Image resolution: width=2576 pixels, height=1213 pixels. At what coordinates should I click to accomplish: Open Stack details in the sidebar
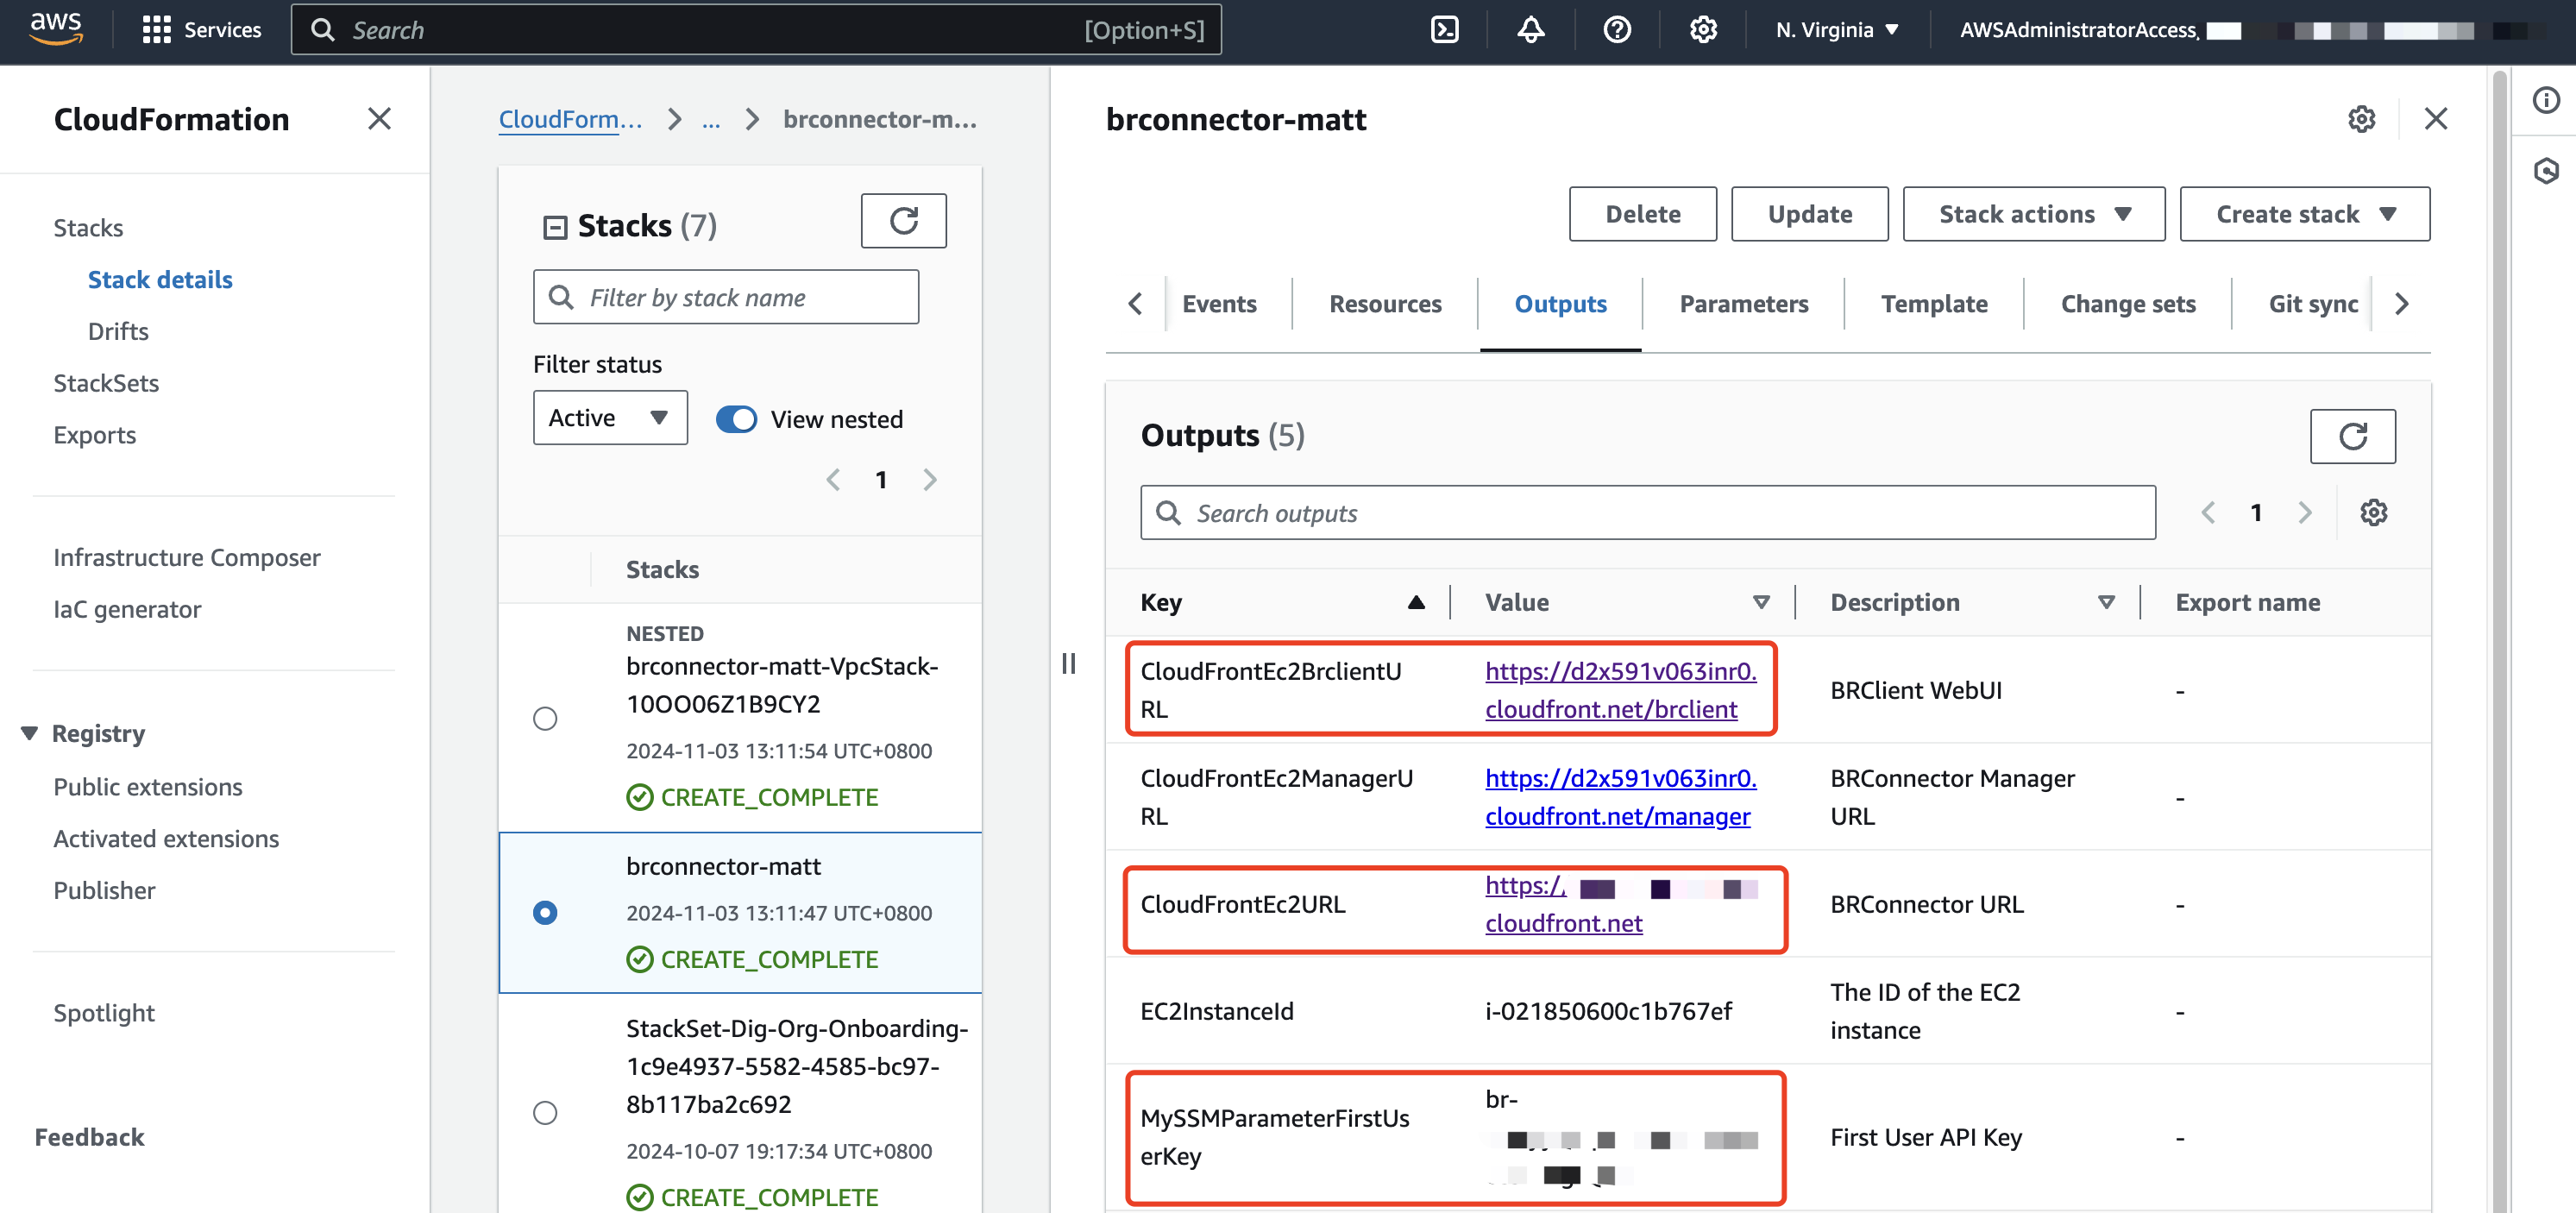coord(160,280)
